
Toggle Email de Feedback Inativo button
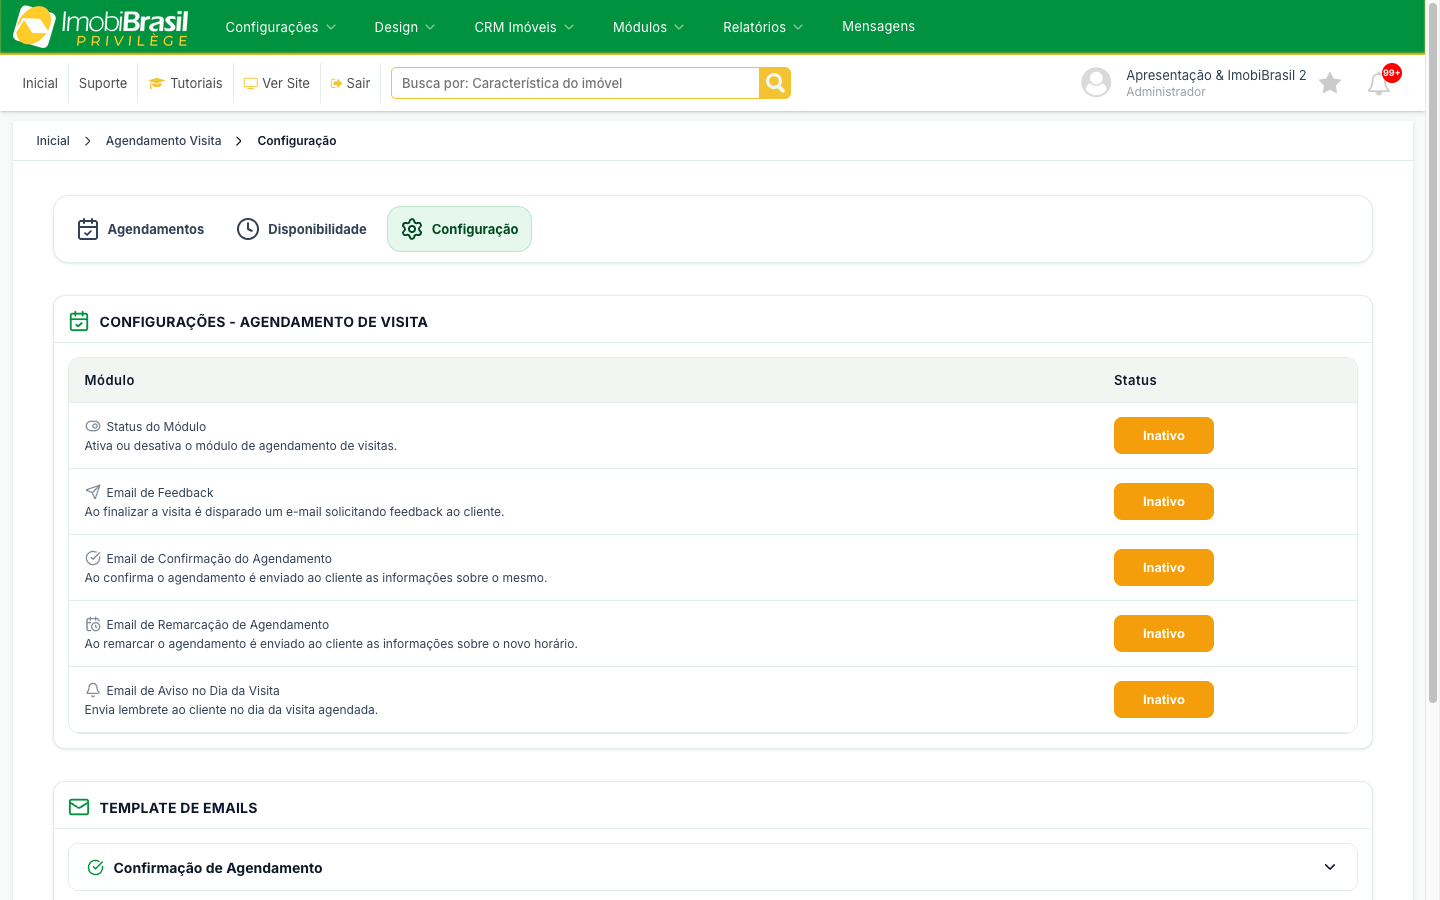(x=1164, y=502)
